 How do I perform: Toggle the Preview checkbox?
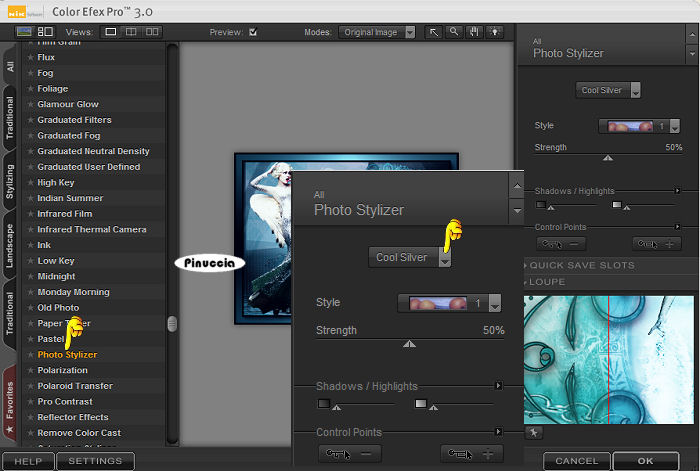(x=253, y=32)
